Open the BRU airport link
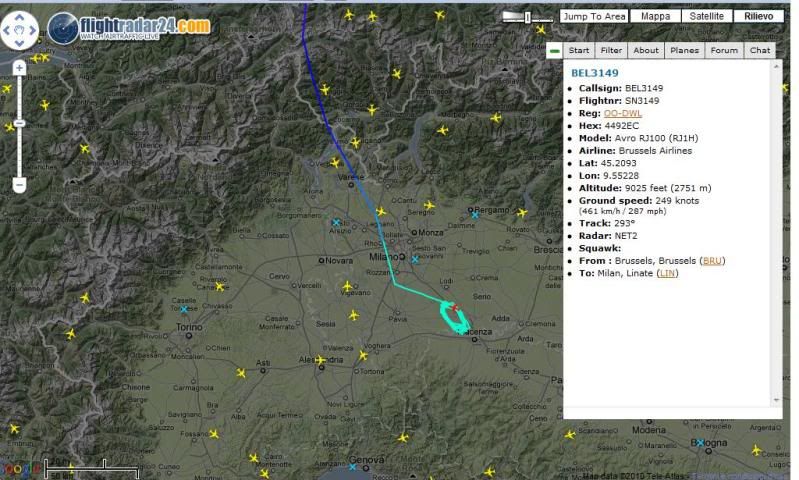 coord(712,261)
